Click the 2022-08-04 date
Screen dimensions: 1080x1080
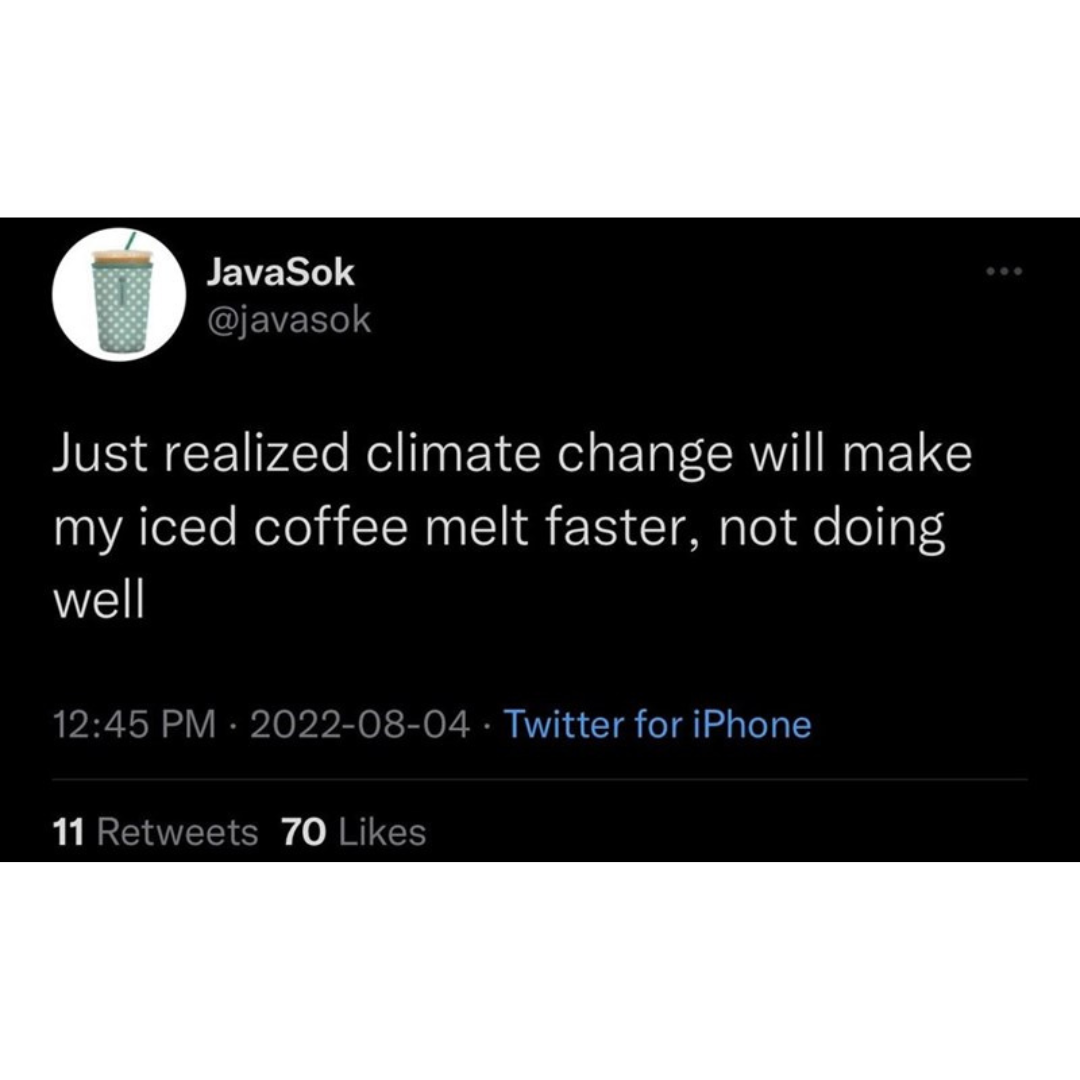point(361,724)
